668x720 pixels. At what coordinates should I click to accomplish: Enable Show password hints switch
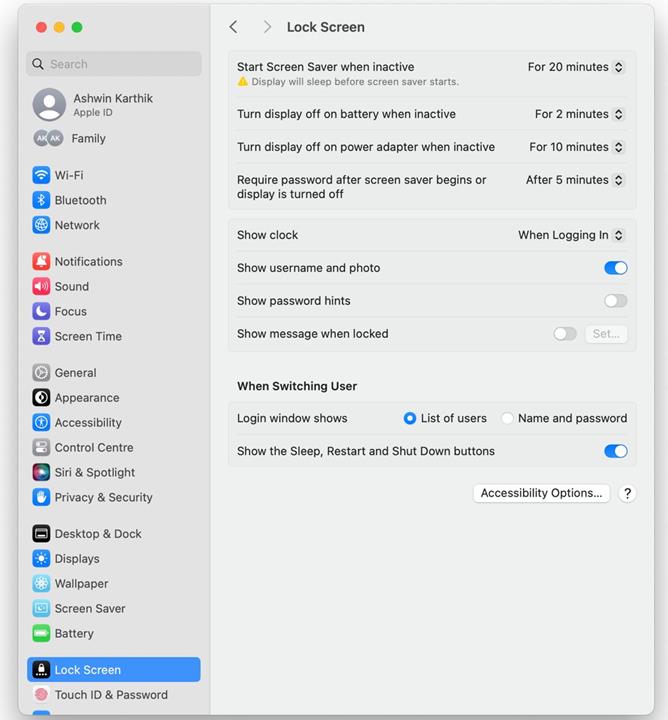616,301
